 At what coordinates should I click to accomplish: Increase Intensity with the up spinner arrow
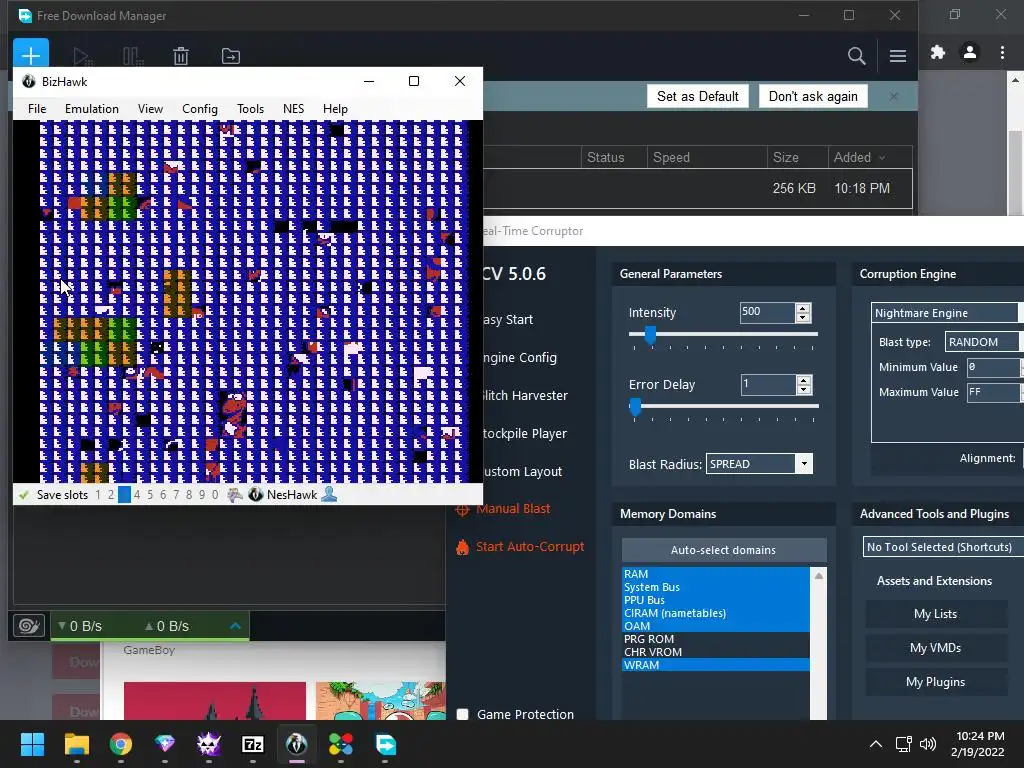tap(803, 308)
